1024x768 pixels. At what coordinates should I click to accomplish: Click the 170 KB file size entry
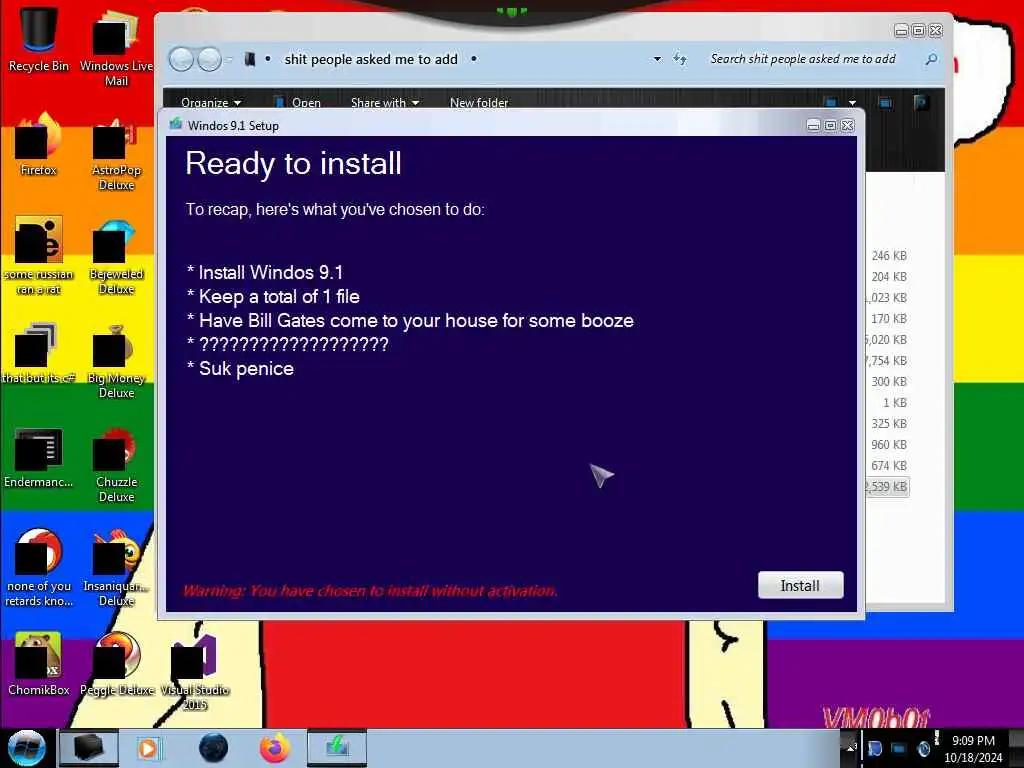(x=889, y=318)
